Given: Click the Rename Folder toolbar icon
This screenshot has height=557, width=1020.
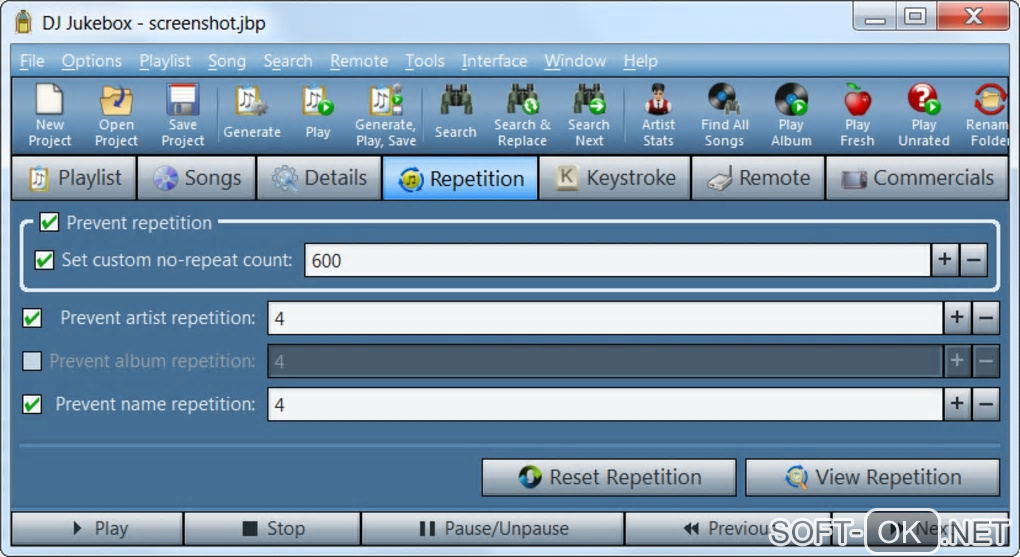Looking at the screenshot, I should coord(987,115).
